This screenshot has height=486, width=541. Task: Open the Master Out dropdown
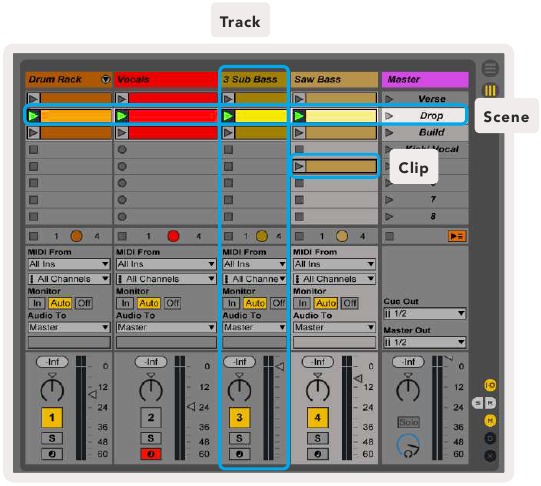[425, 342]
